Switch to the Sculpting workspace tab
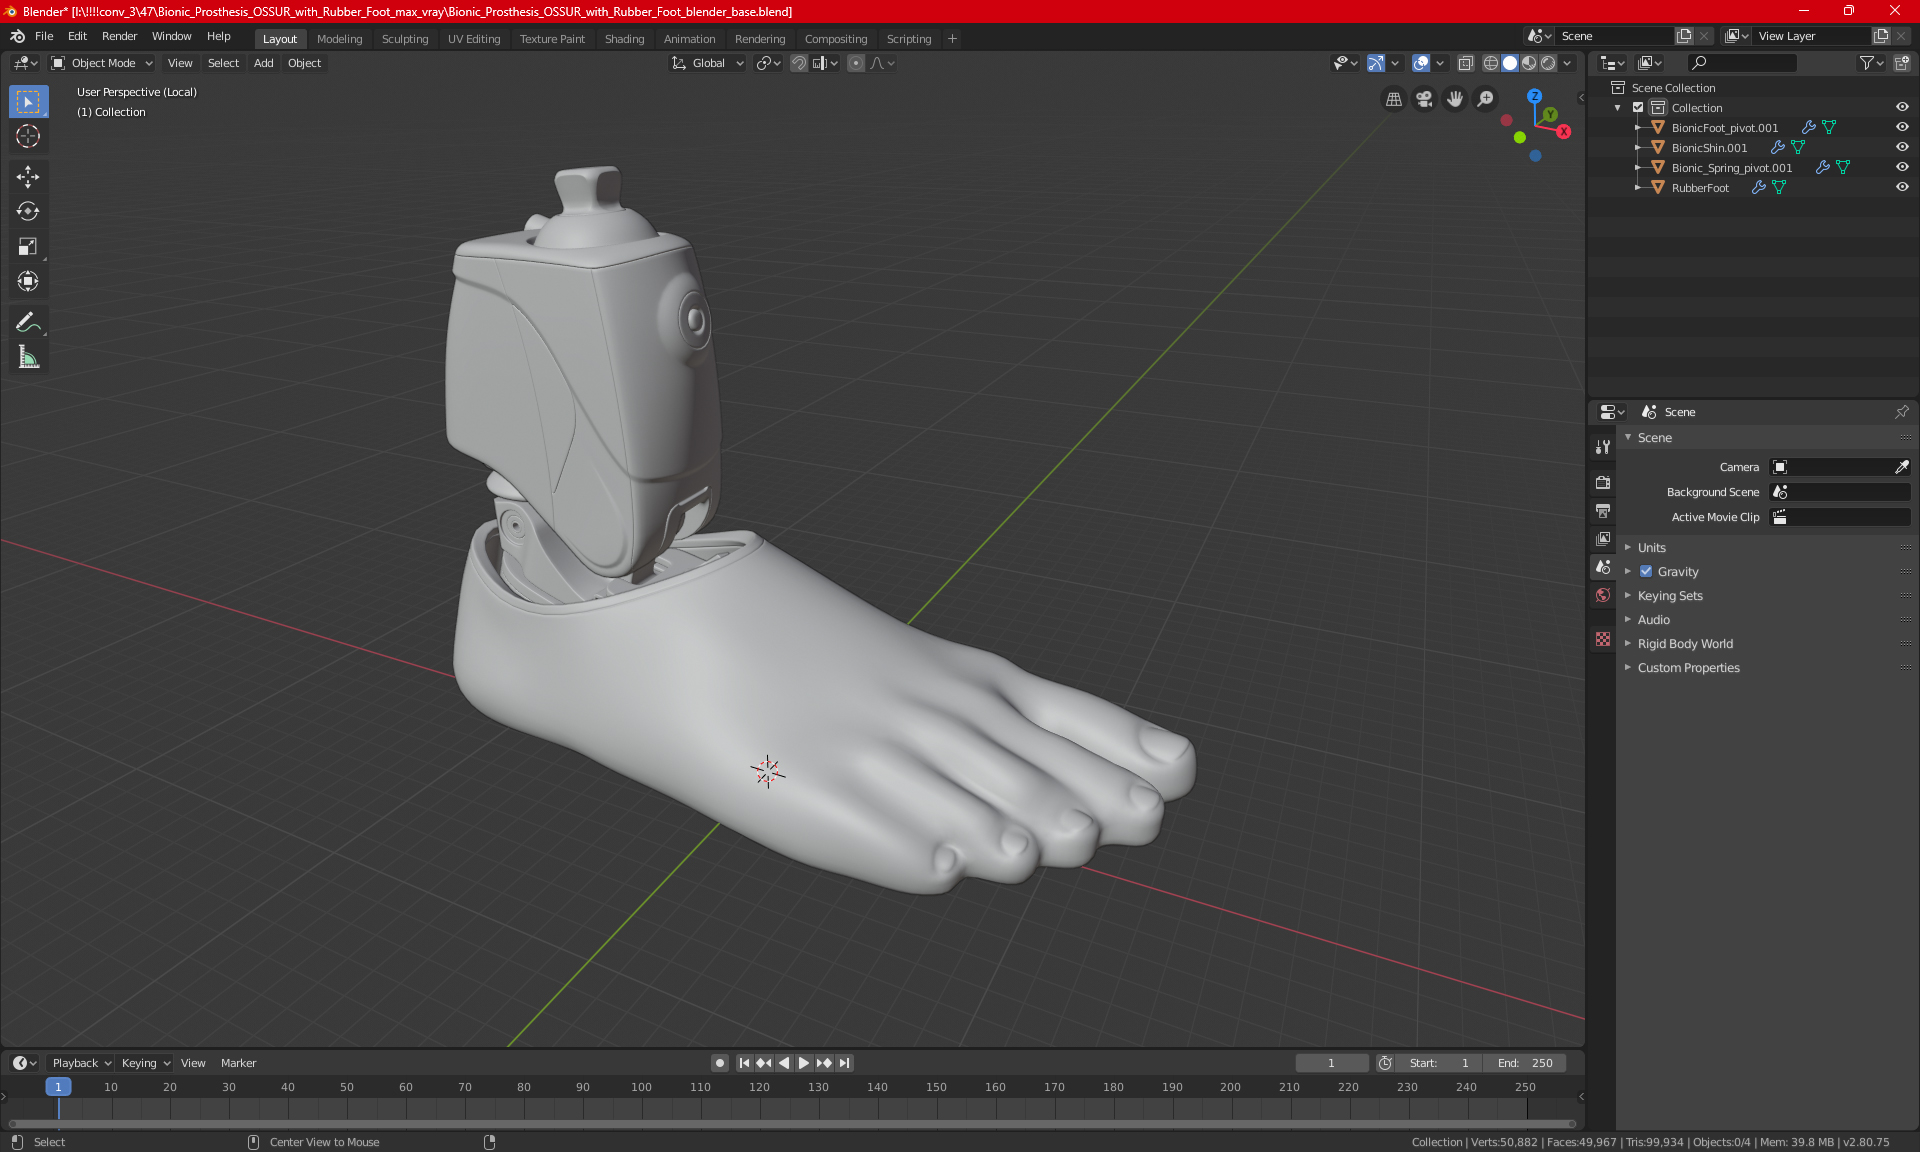This screenshot has width=1920, height=1152. [x=404, y=39]
